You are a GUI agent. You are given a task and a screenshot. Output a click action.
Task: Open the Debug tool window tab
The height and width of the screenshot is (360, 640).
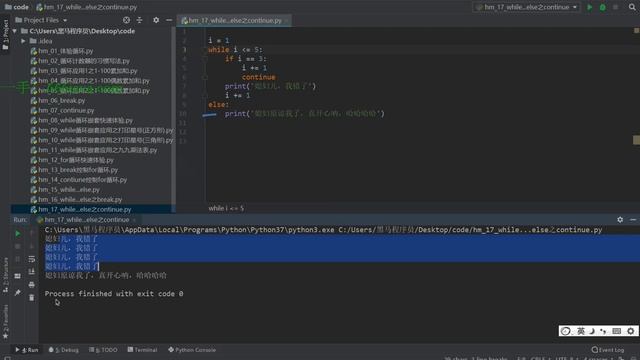(x=64, y=350)
